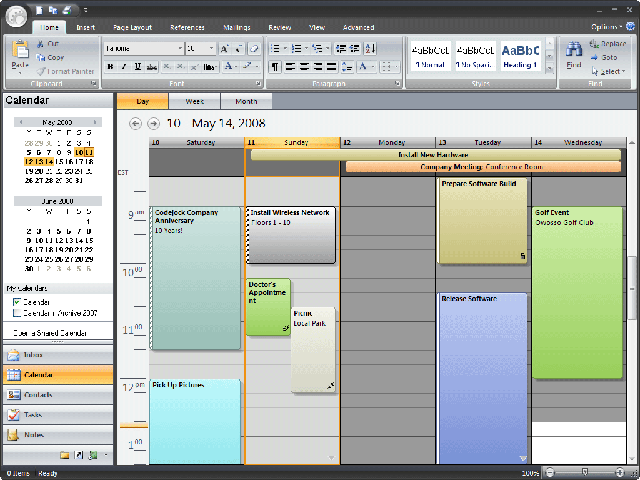This screenshot has width=640, height=480.
Task: Increase paragraph indent
Action: 355,49
